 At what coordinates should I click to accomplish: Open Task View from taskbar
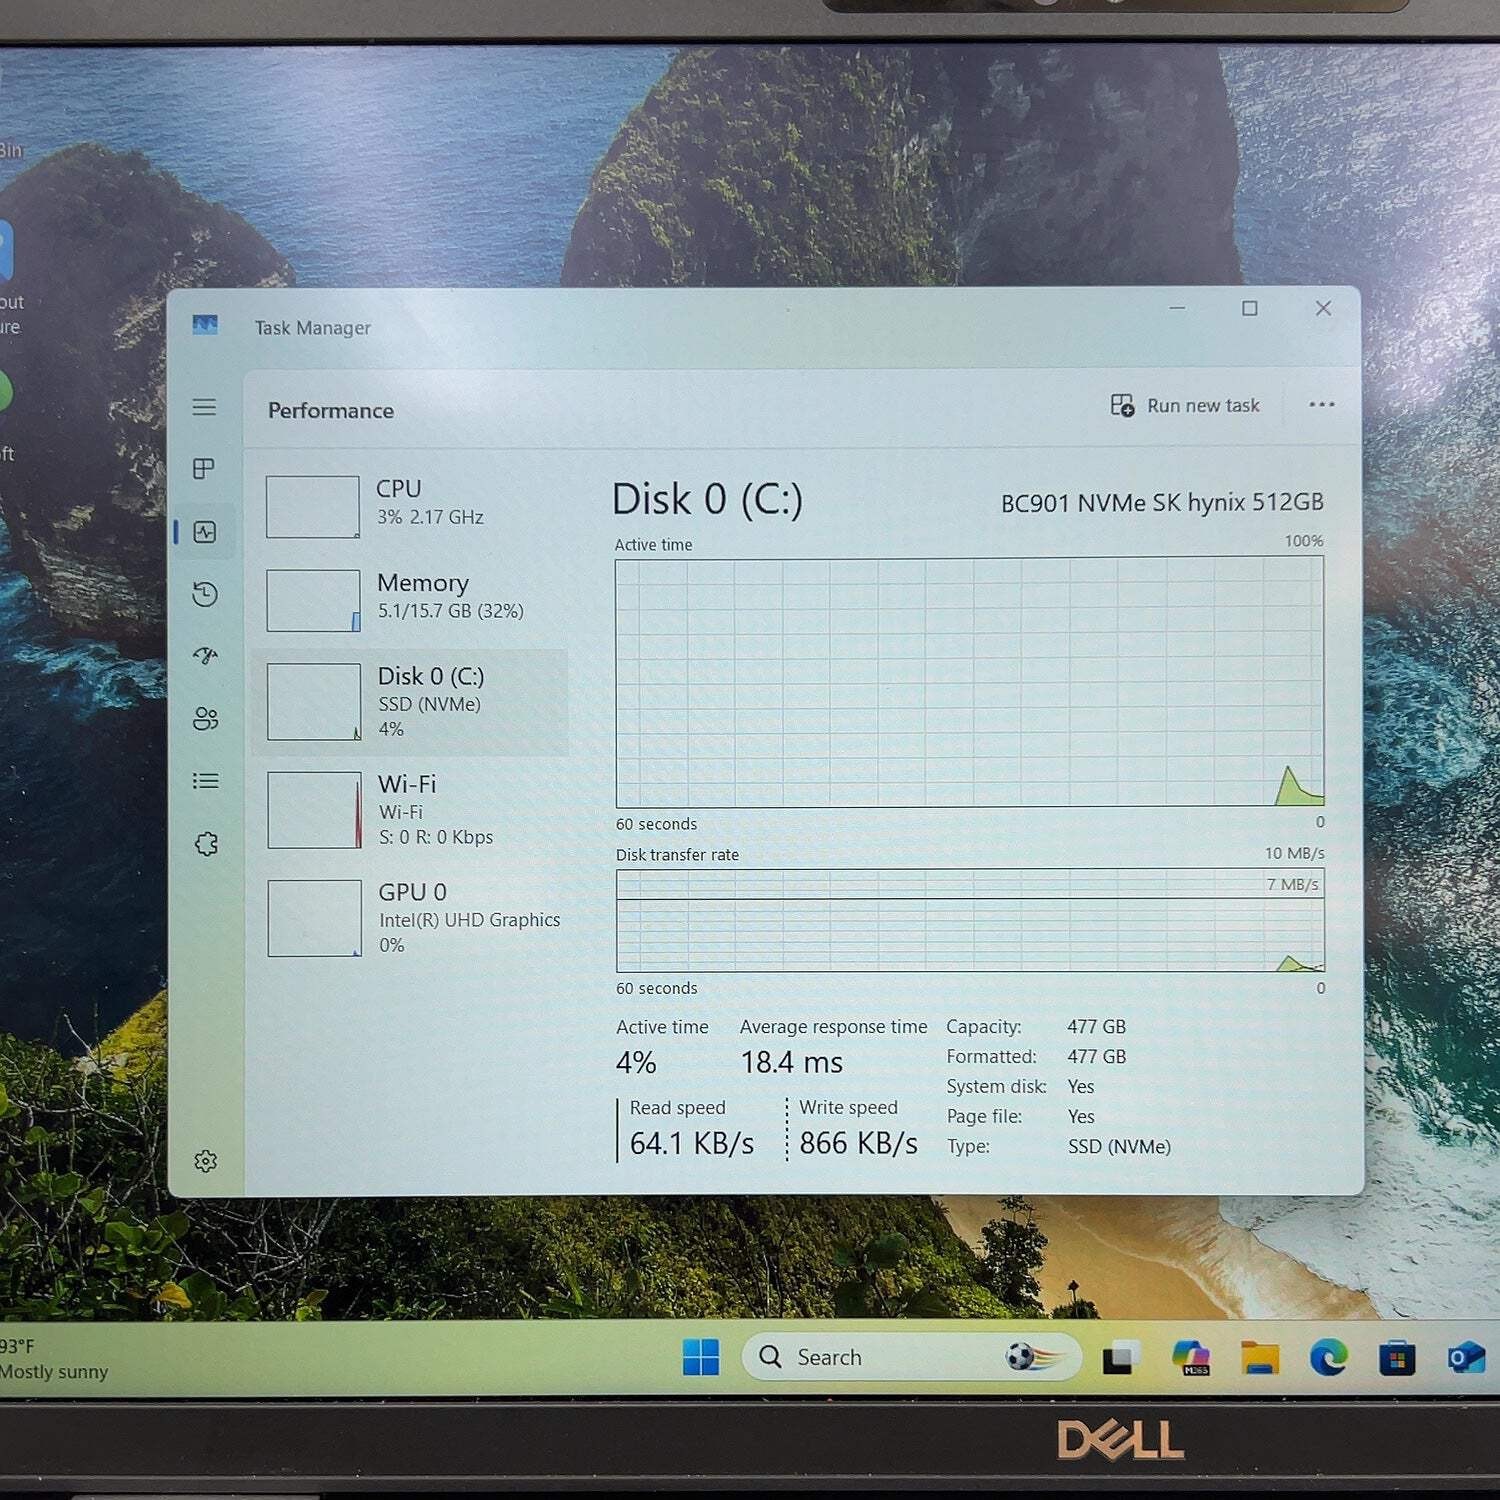tap(1120, 1357)
